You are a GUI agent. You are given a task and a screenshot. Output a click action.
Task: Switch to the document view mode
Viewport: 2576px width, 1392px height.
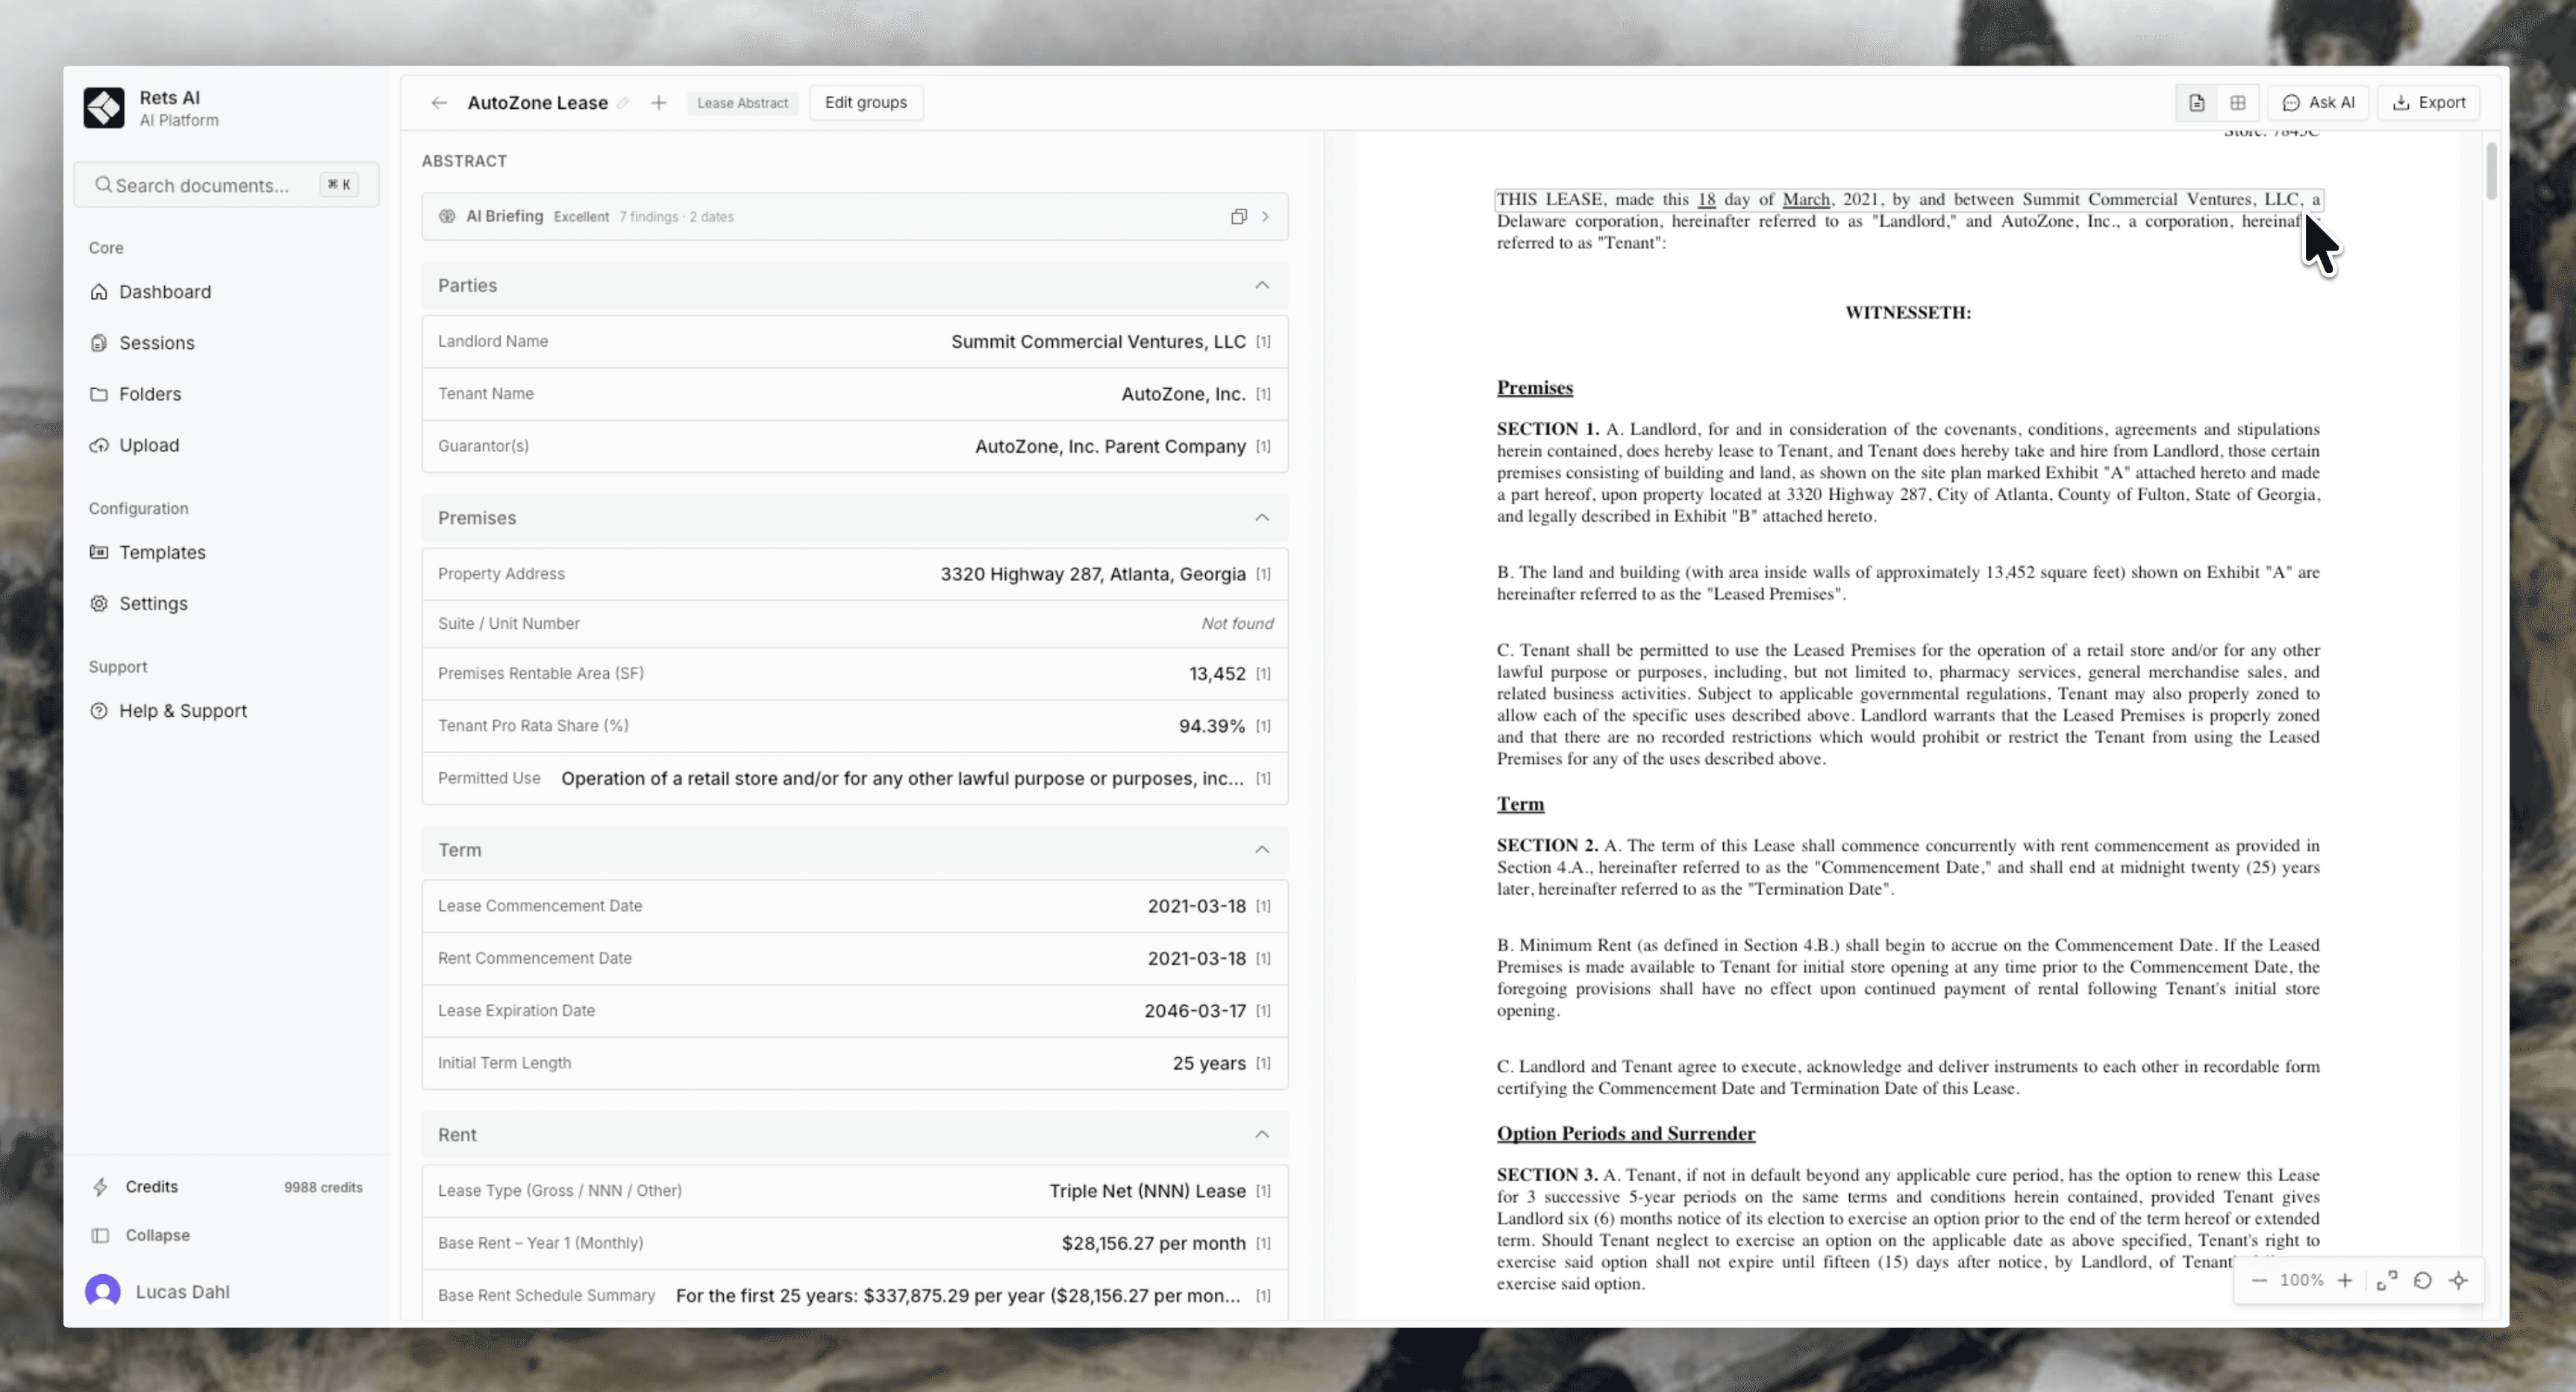point(2196,103)
